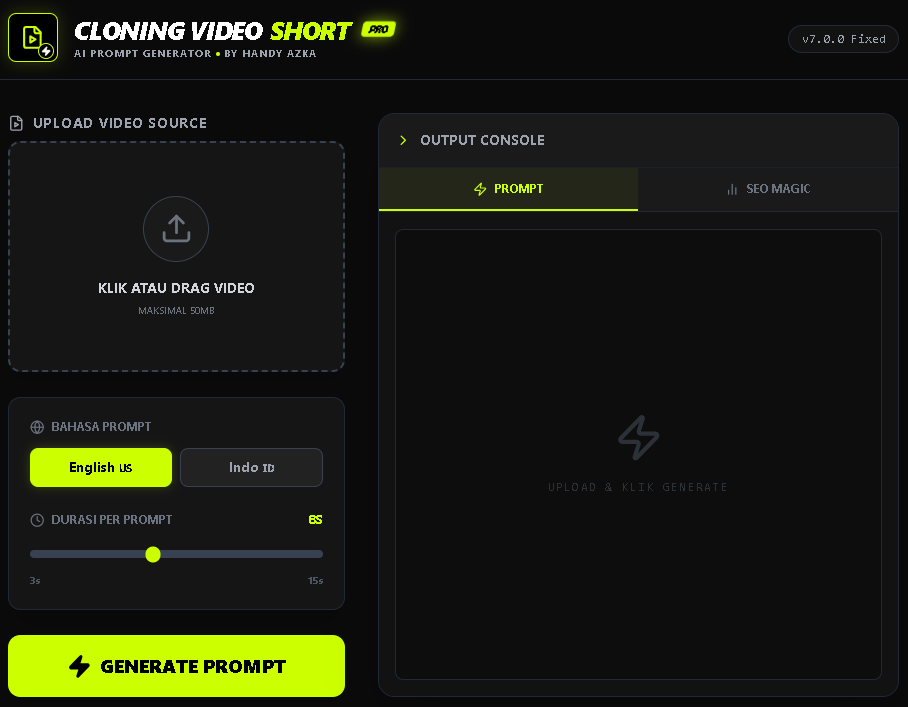Click the upload arrow circle icon
This screenshot has height=707, width=908.
point(176,229)
